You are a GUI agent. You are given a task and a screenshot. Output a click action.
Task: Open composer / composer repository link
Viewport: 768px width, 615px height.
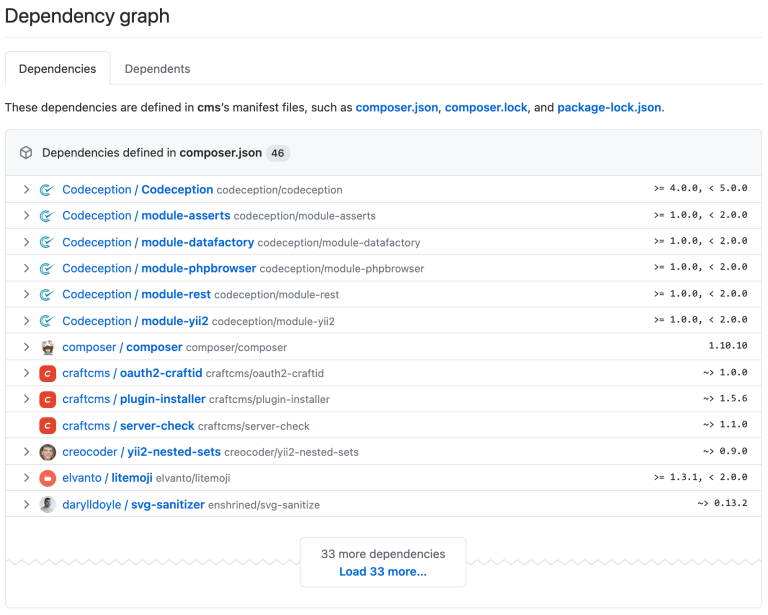pos(122,347)
